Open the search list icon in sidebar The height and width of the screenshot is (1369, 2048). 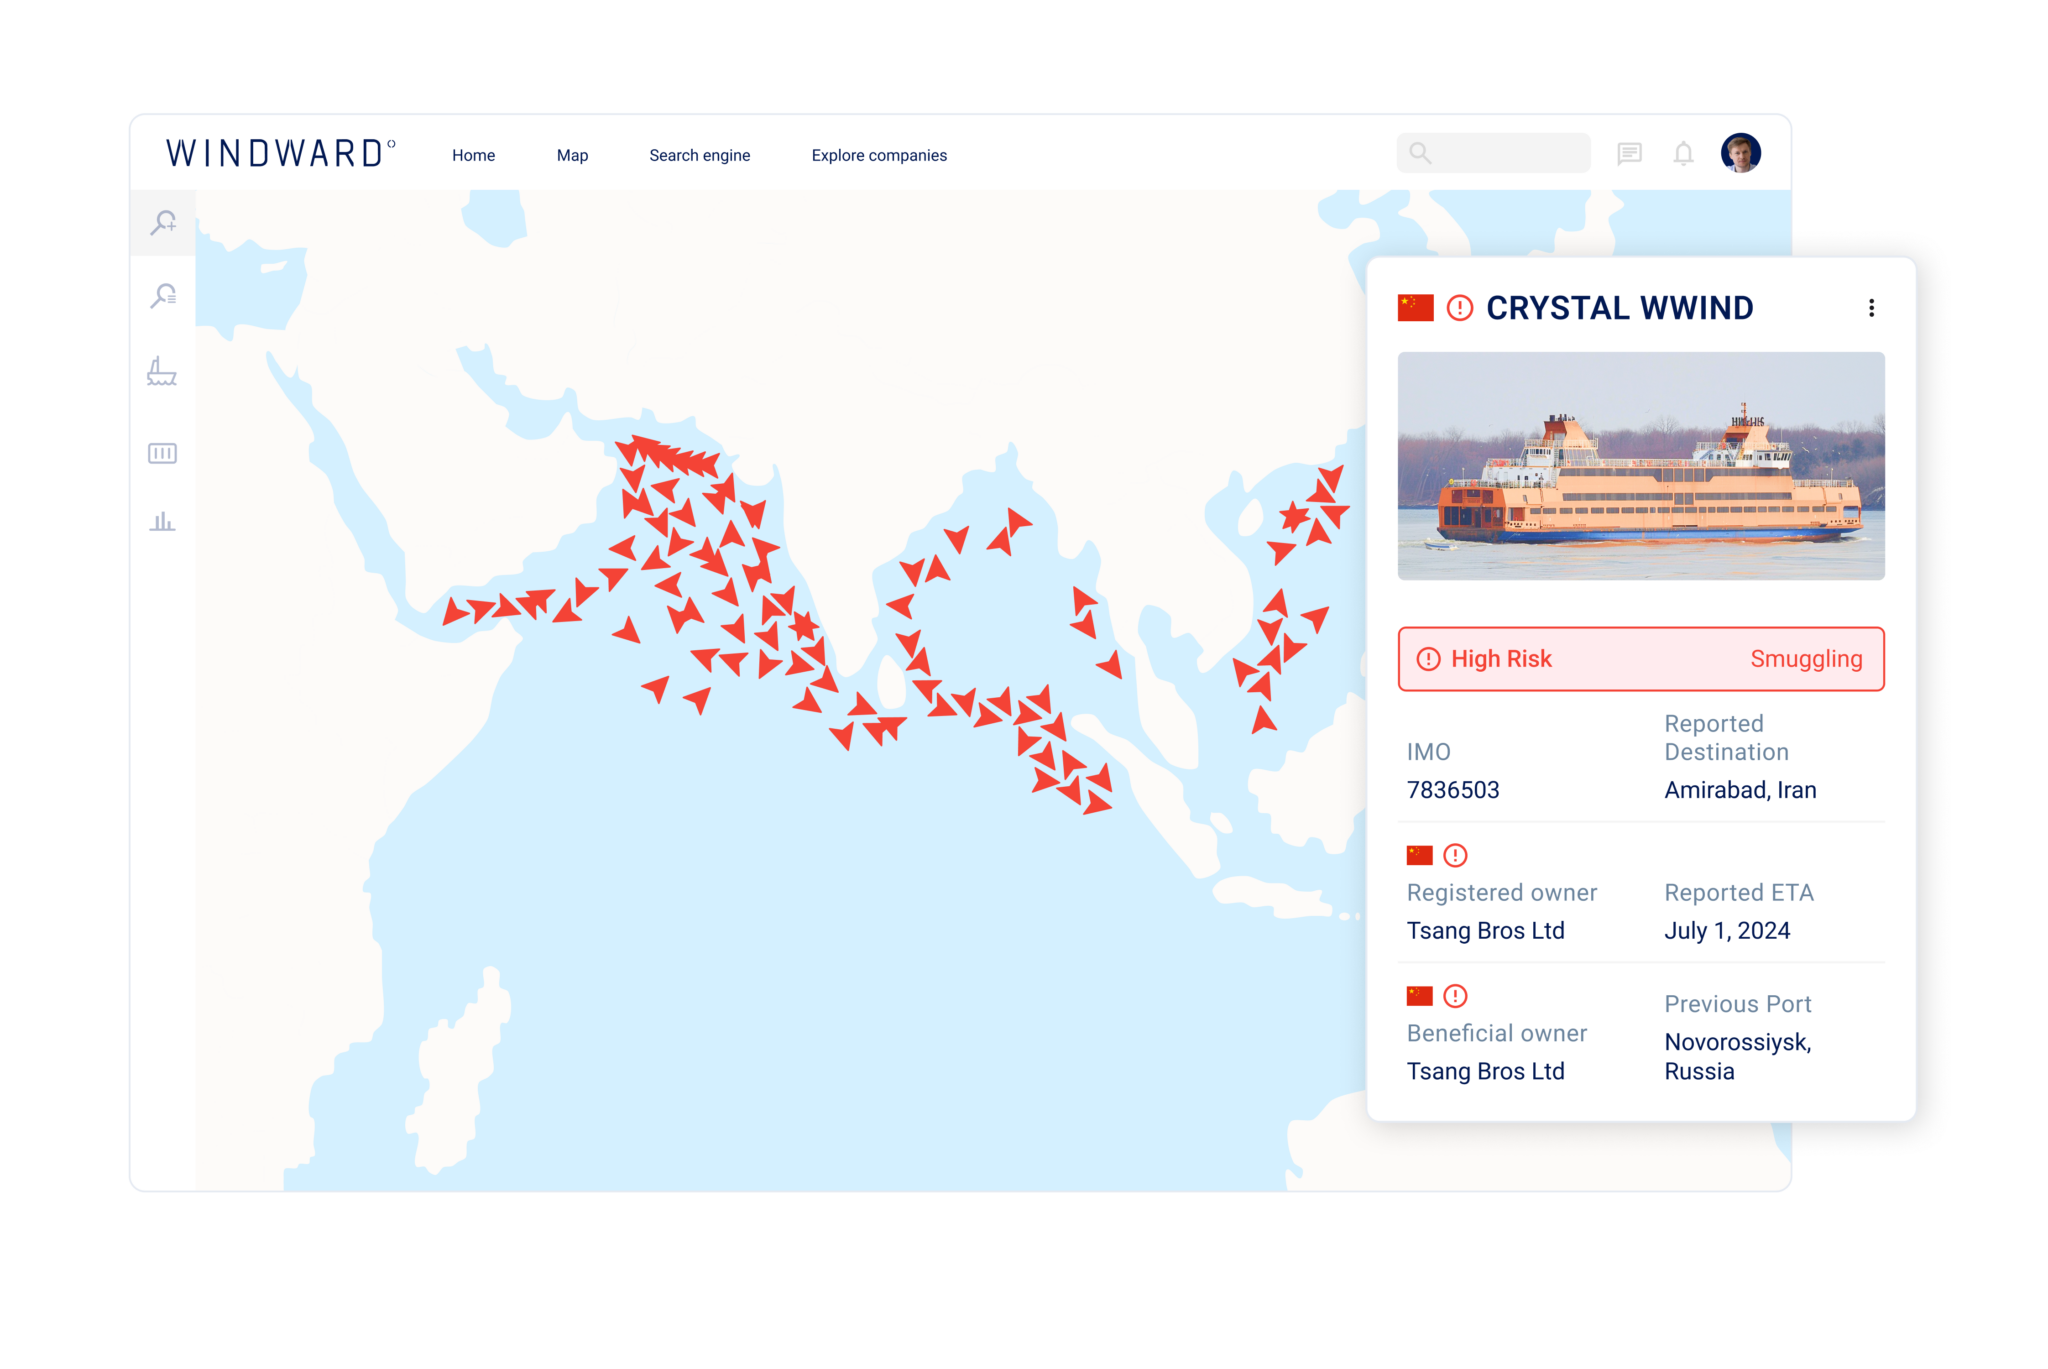click(163, 296)
